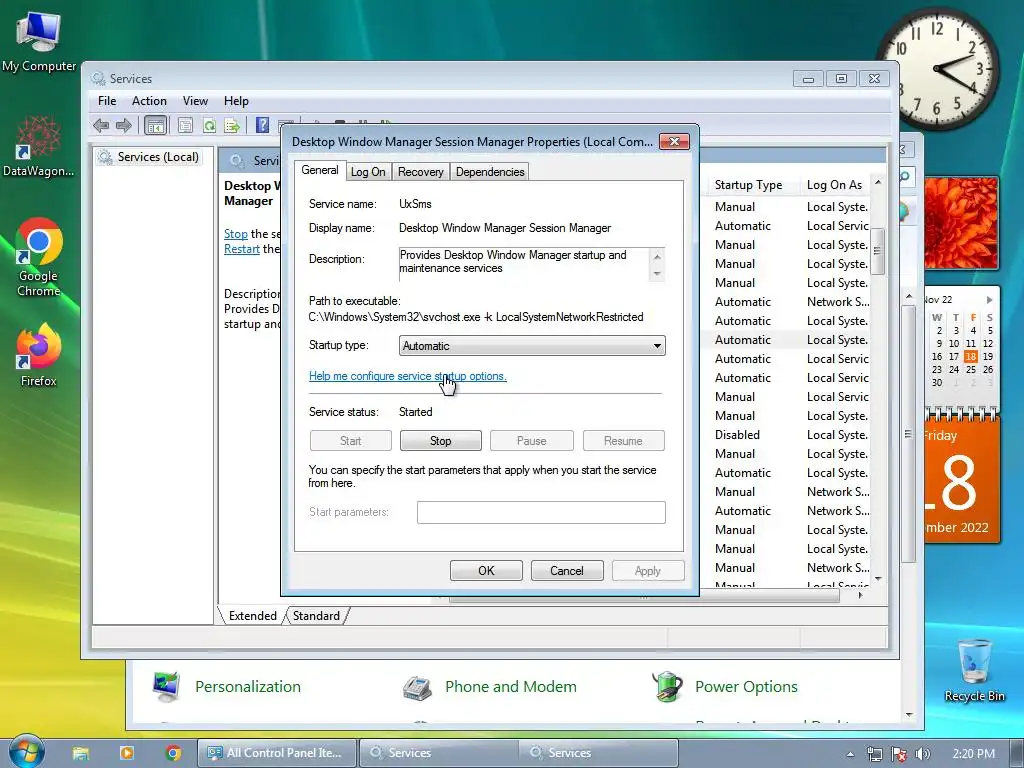Screen dimensions: 1024x768
Task: Switch to the Log On tab
Action: [x=368, y=172]
